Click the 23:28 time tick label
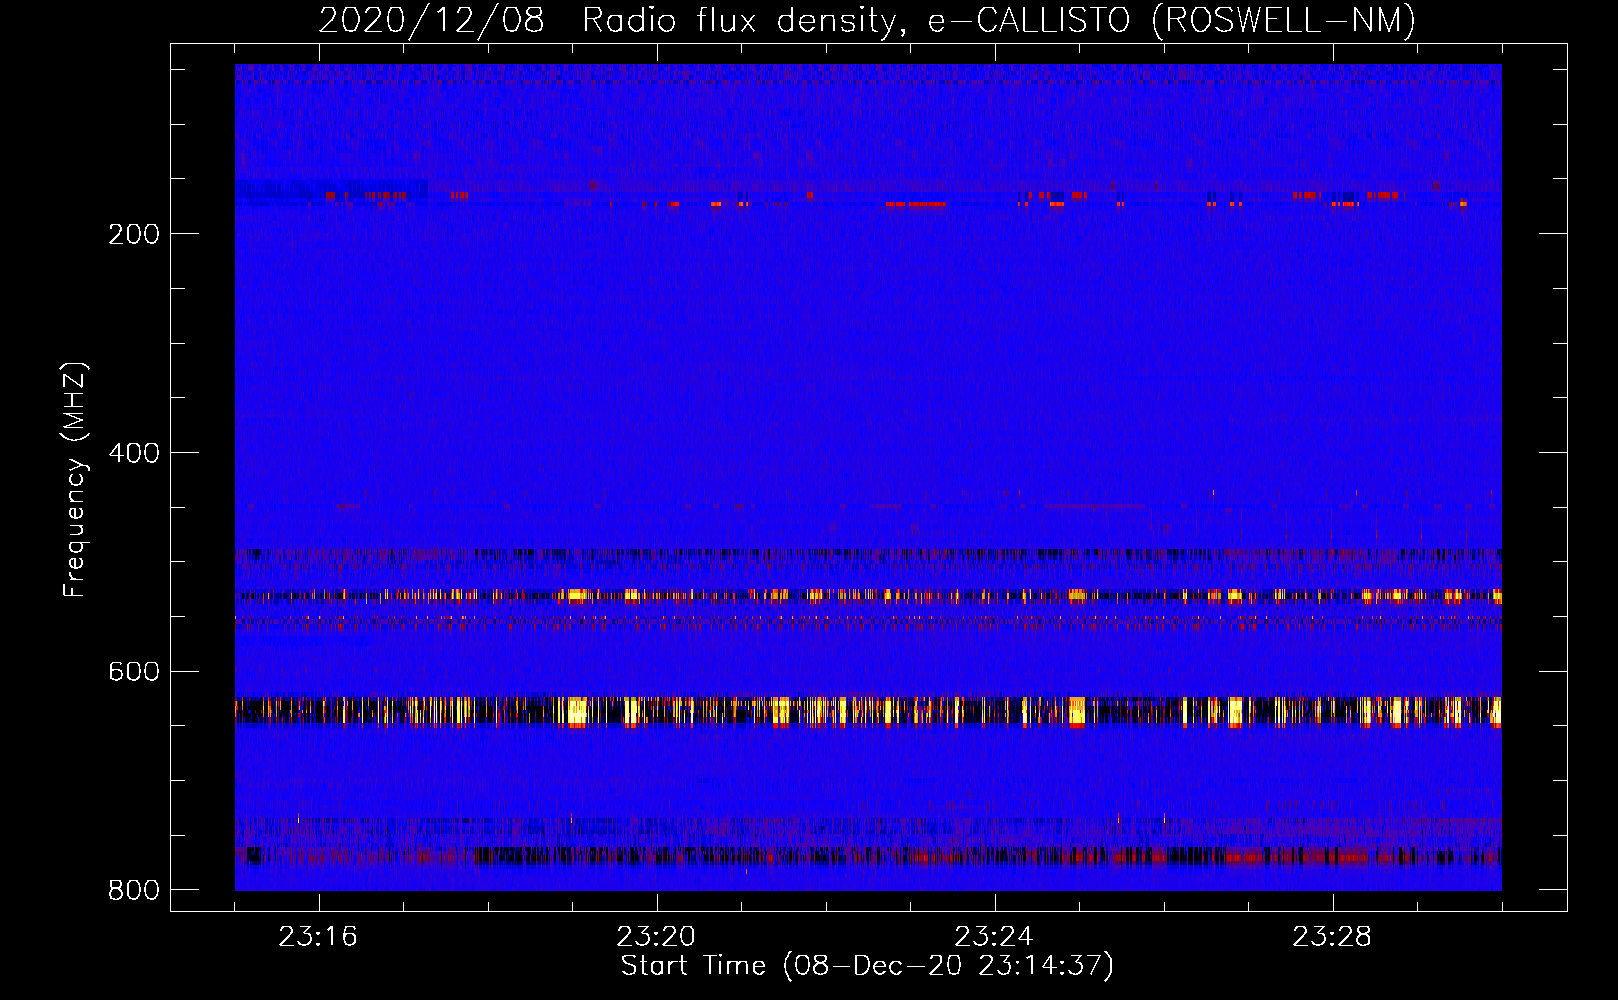Image resolution: width=1618 pixels, height=1000 pixels. [1332, 937]
